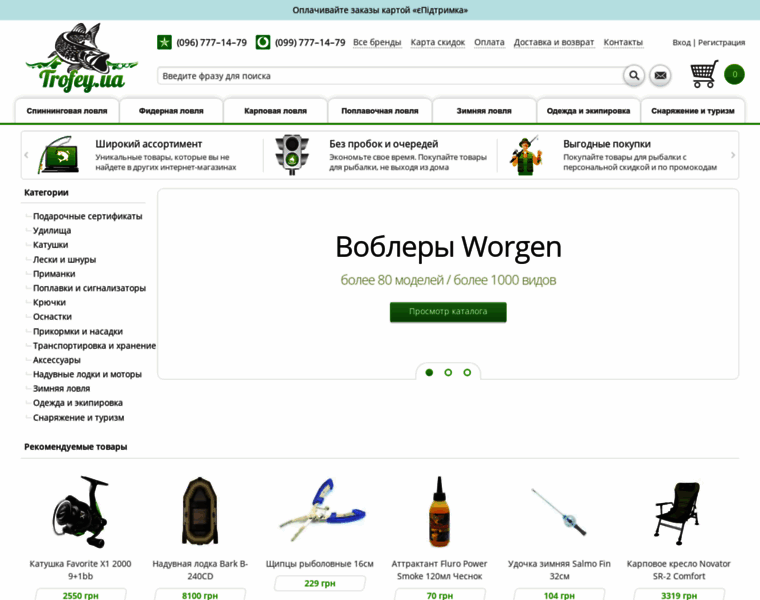
Task: Click the Bark B-240CD boat image
Action: point(200,511)
